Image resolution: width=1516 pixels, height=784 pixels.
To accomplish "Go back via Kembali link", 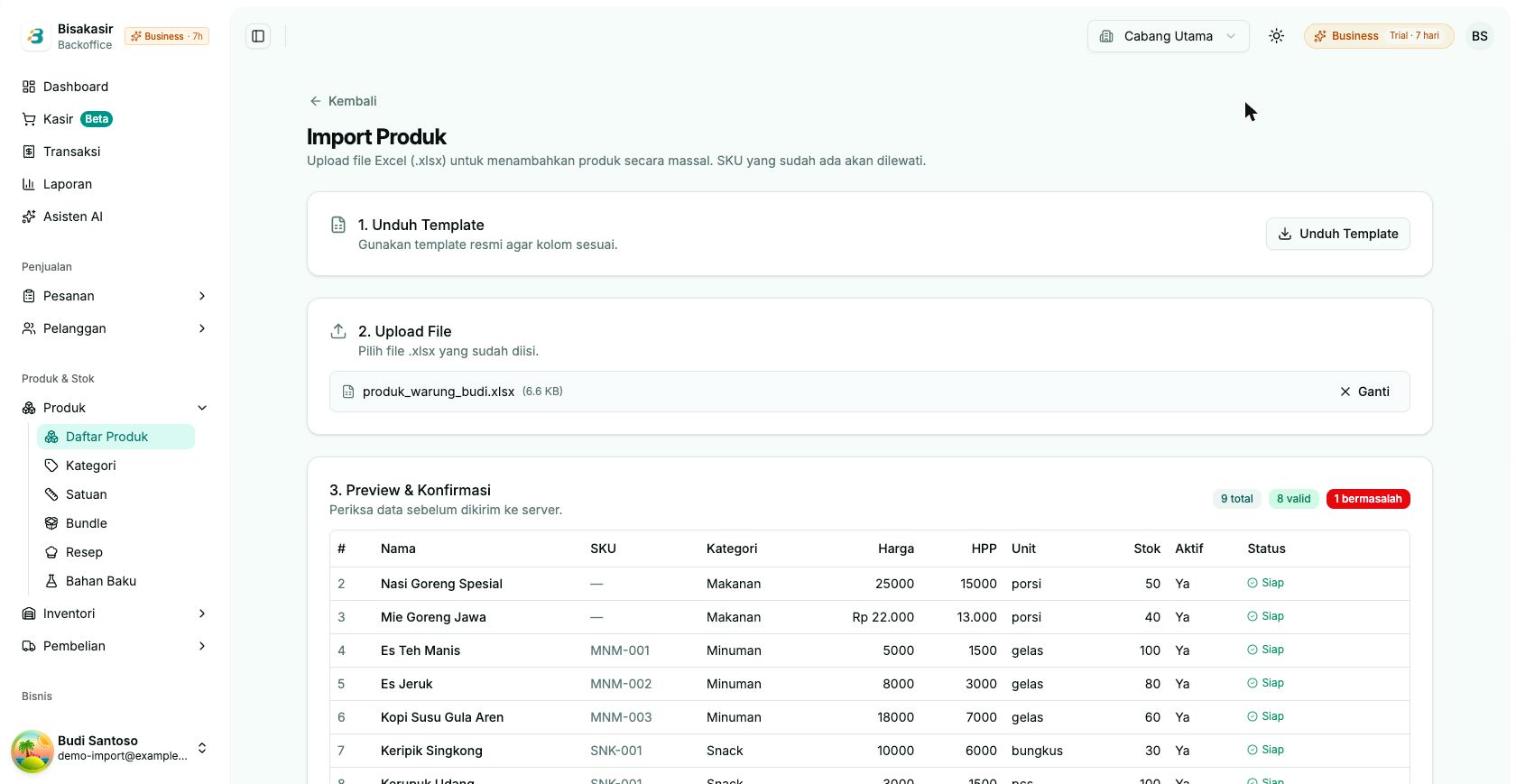I will tap(343, 101).
